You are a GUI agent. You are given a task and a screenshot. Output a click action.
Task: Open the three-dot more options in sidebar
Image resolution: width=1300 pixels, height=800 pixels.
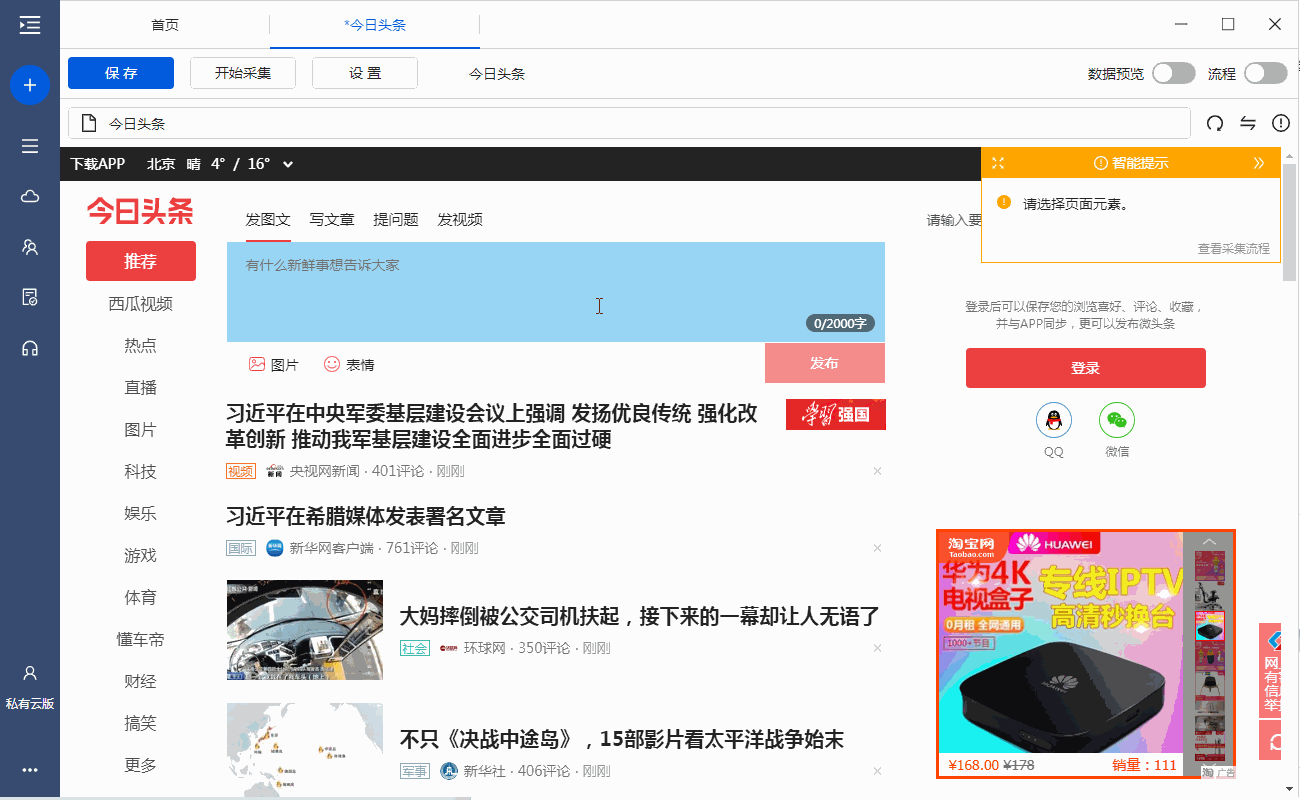coord(30,770)
